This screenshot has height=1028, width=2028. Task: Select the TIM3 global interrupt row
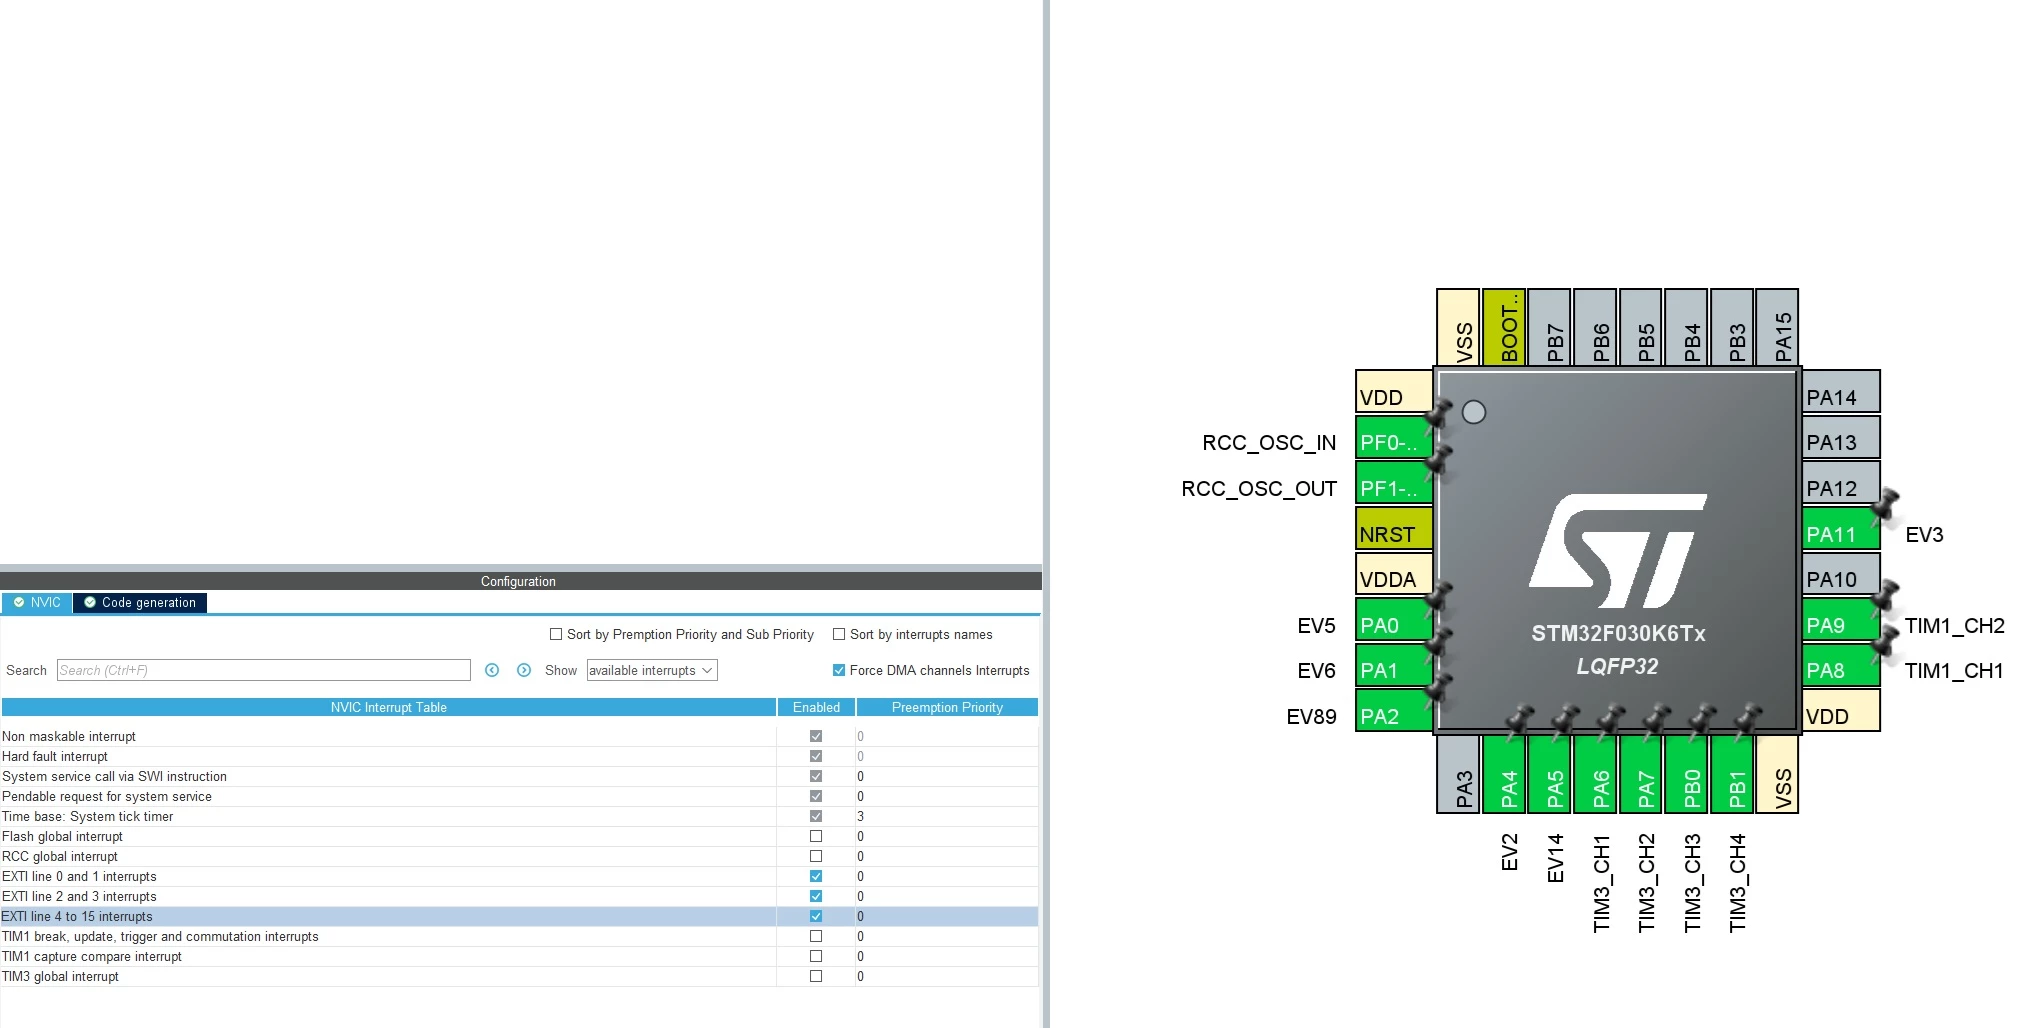point(519,976)
